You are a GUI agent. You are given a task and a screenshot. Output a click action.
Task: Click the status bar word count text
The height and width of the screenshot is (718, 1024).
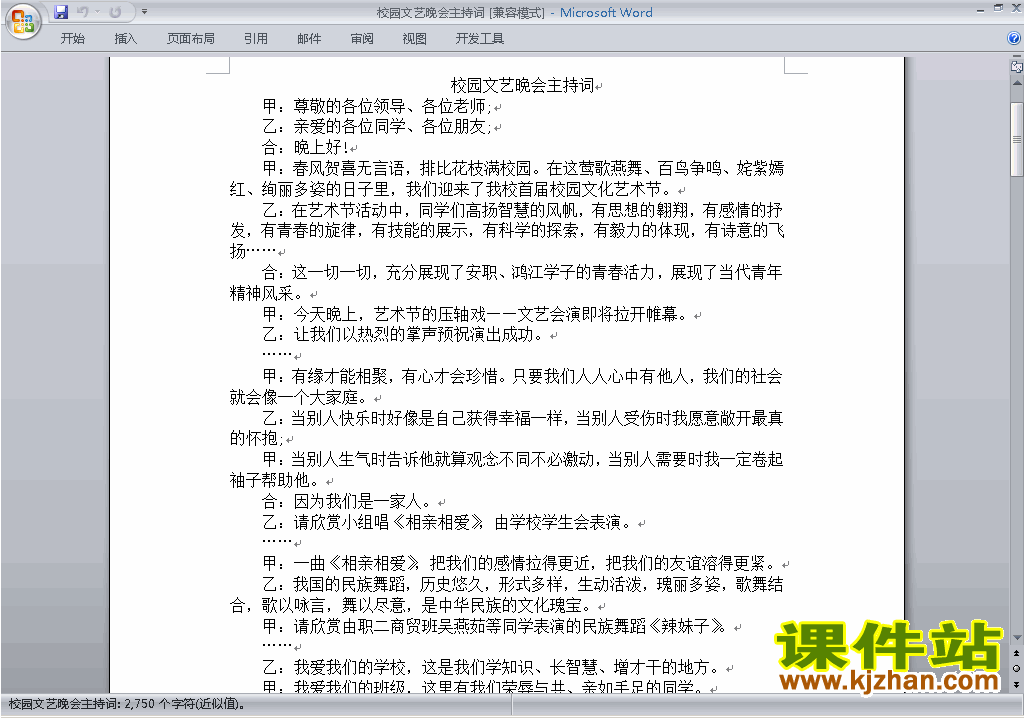click(127, 704)
